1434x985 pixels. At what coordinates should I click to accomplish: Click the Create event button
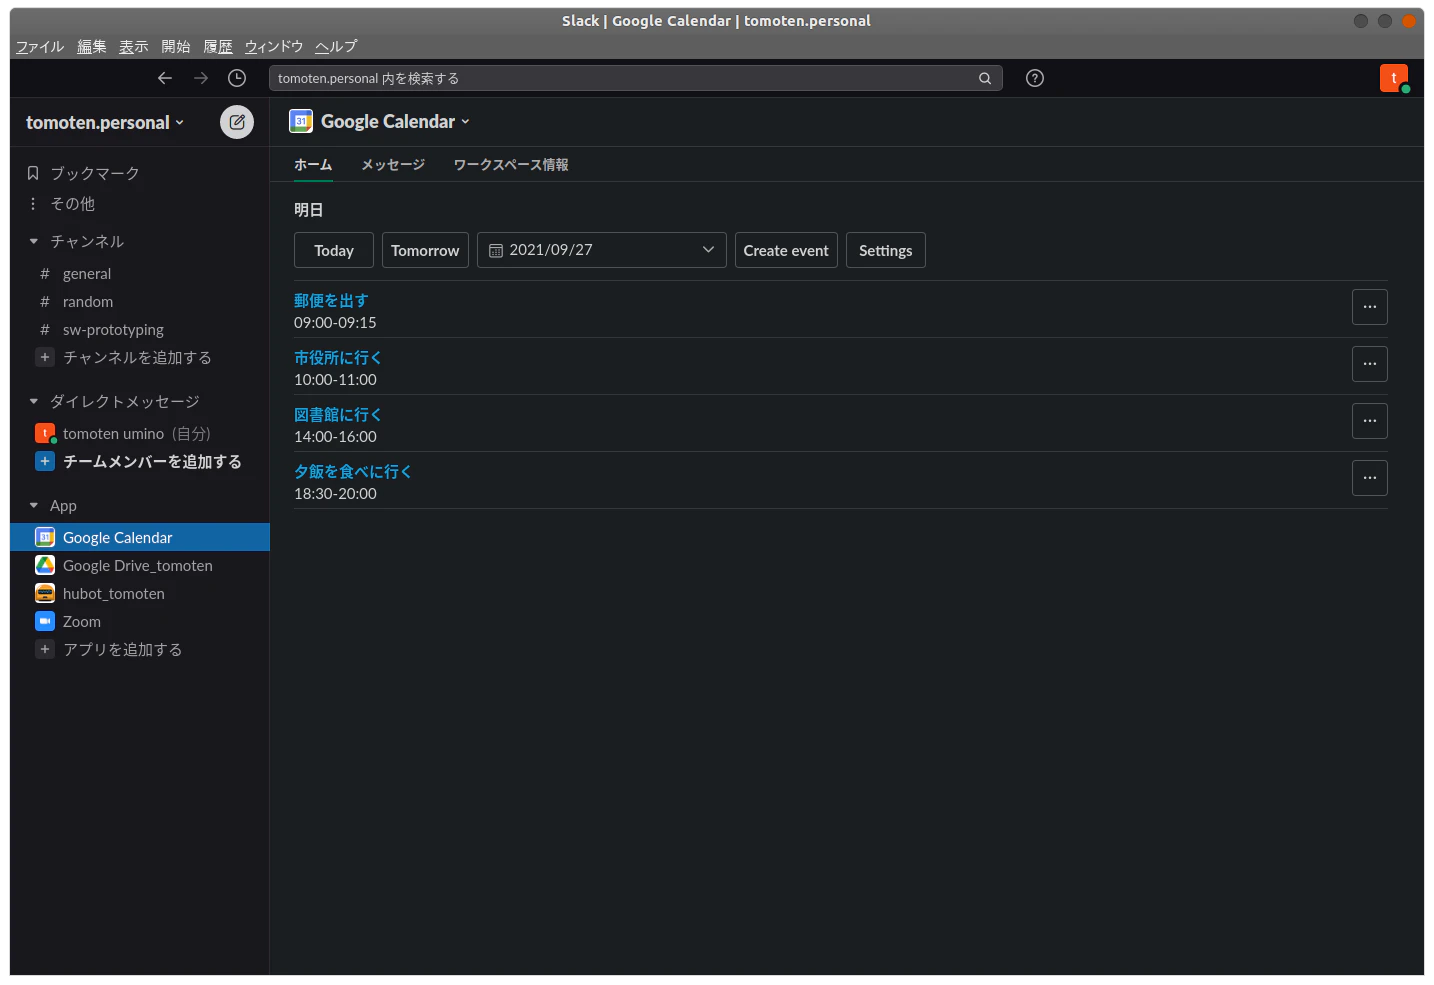(x=786, y=250)
